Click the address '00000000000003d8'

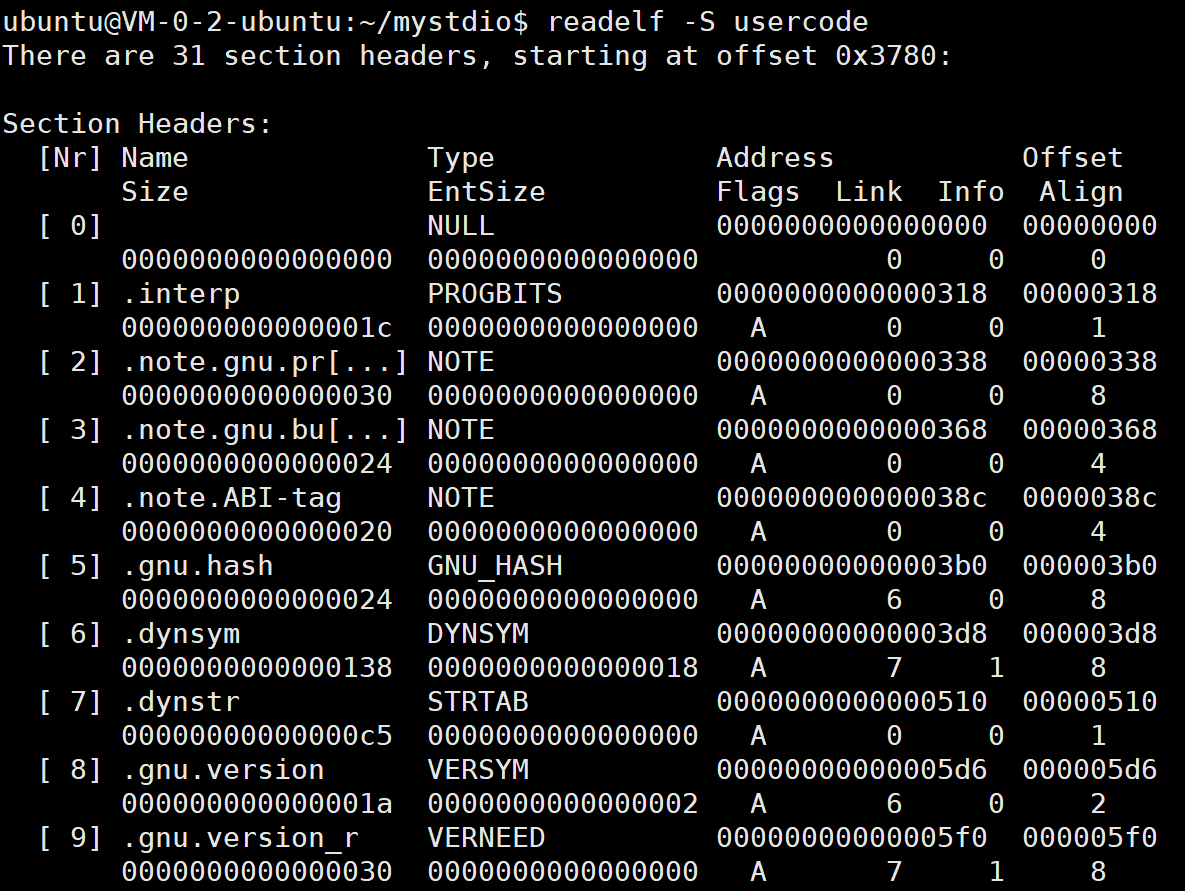(851, 633)
